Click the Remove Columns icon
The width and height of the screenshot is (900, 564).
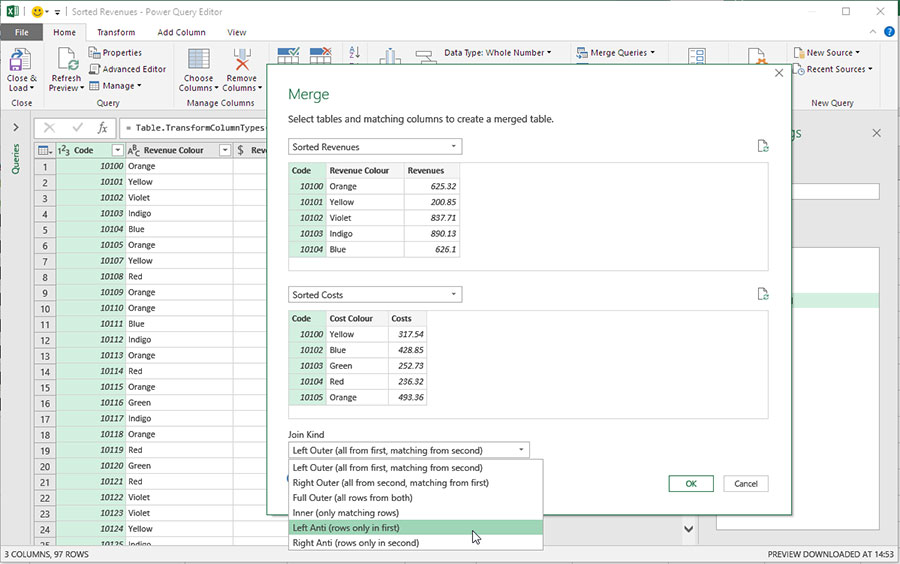pyautogui.click(x=242, y=61)
